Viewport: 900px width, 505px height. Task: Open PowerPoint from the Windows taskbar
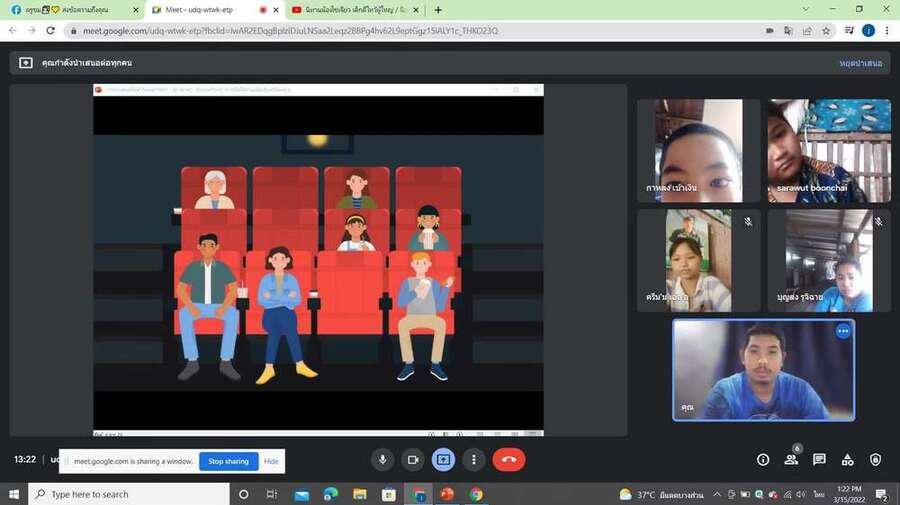447,494
